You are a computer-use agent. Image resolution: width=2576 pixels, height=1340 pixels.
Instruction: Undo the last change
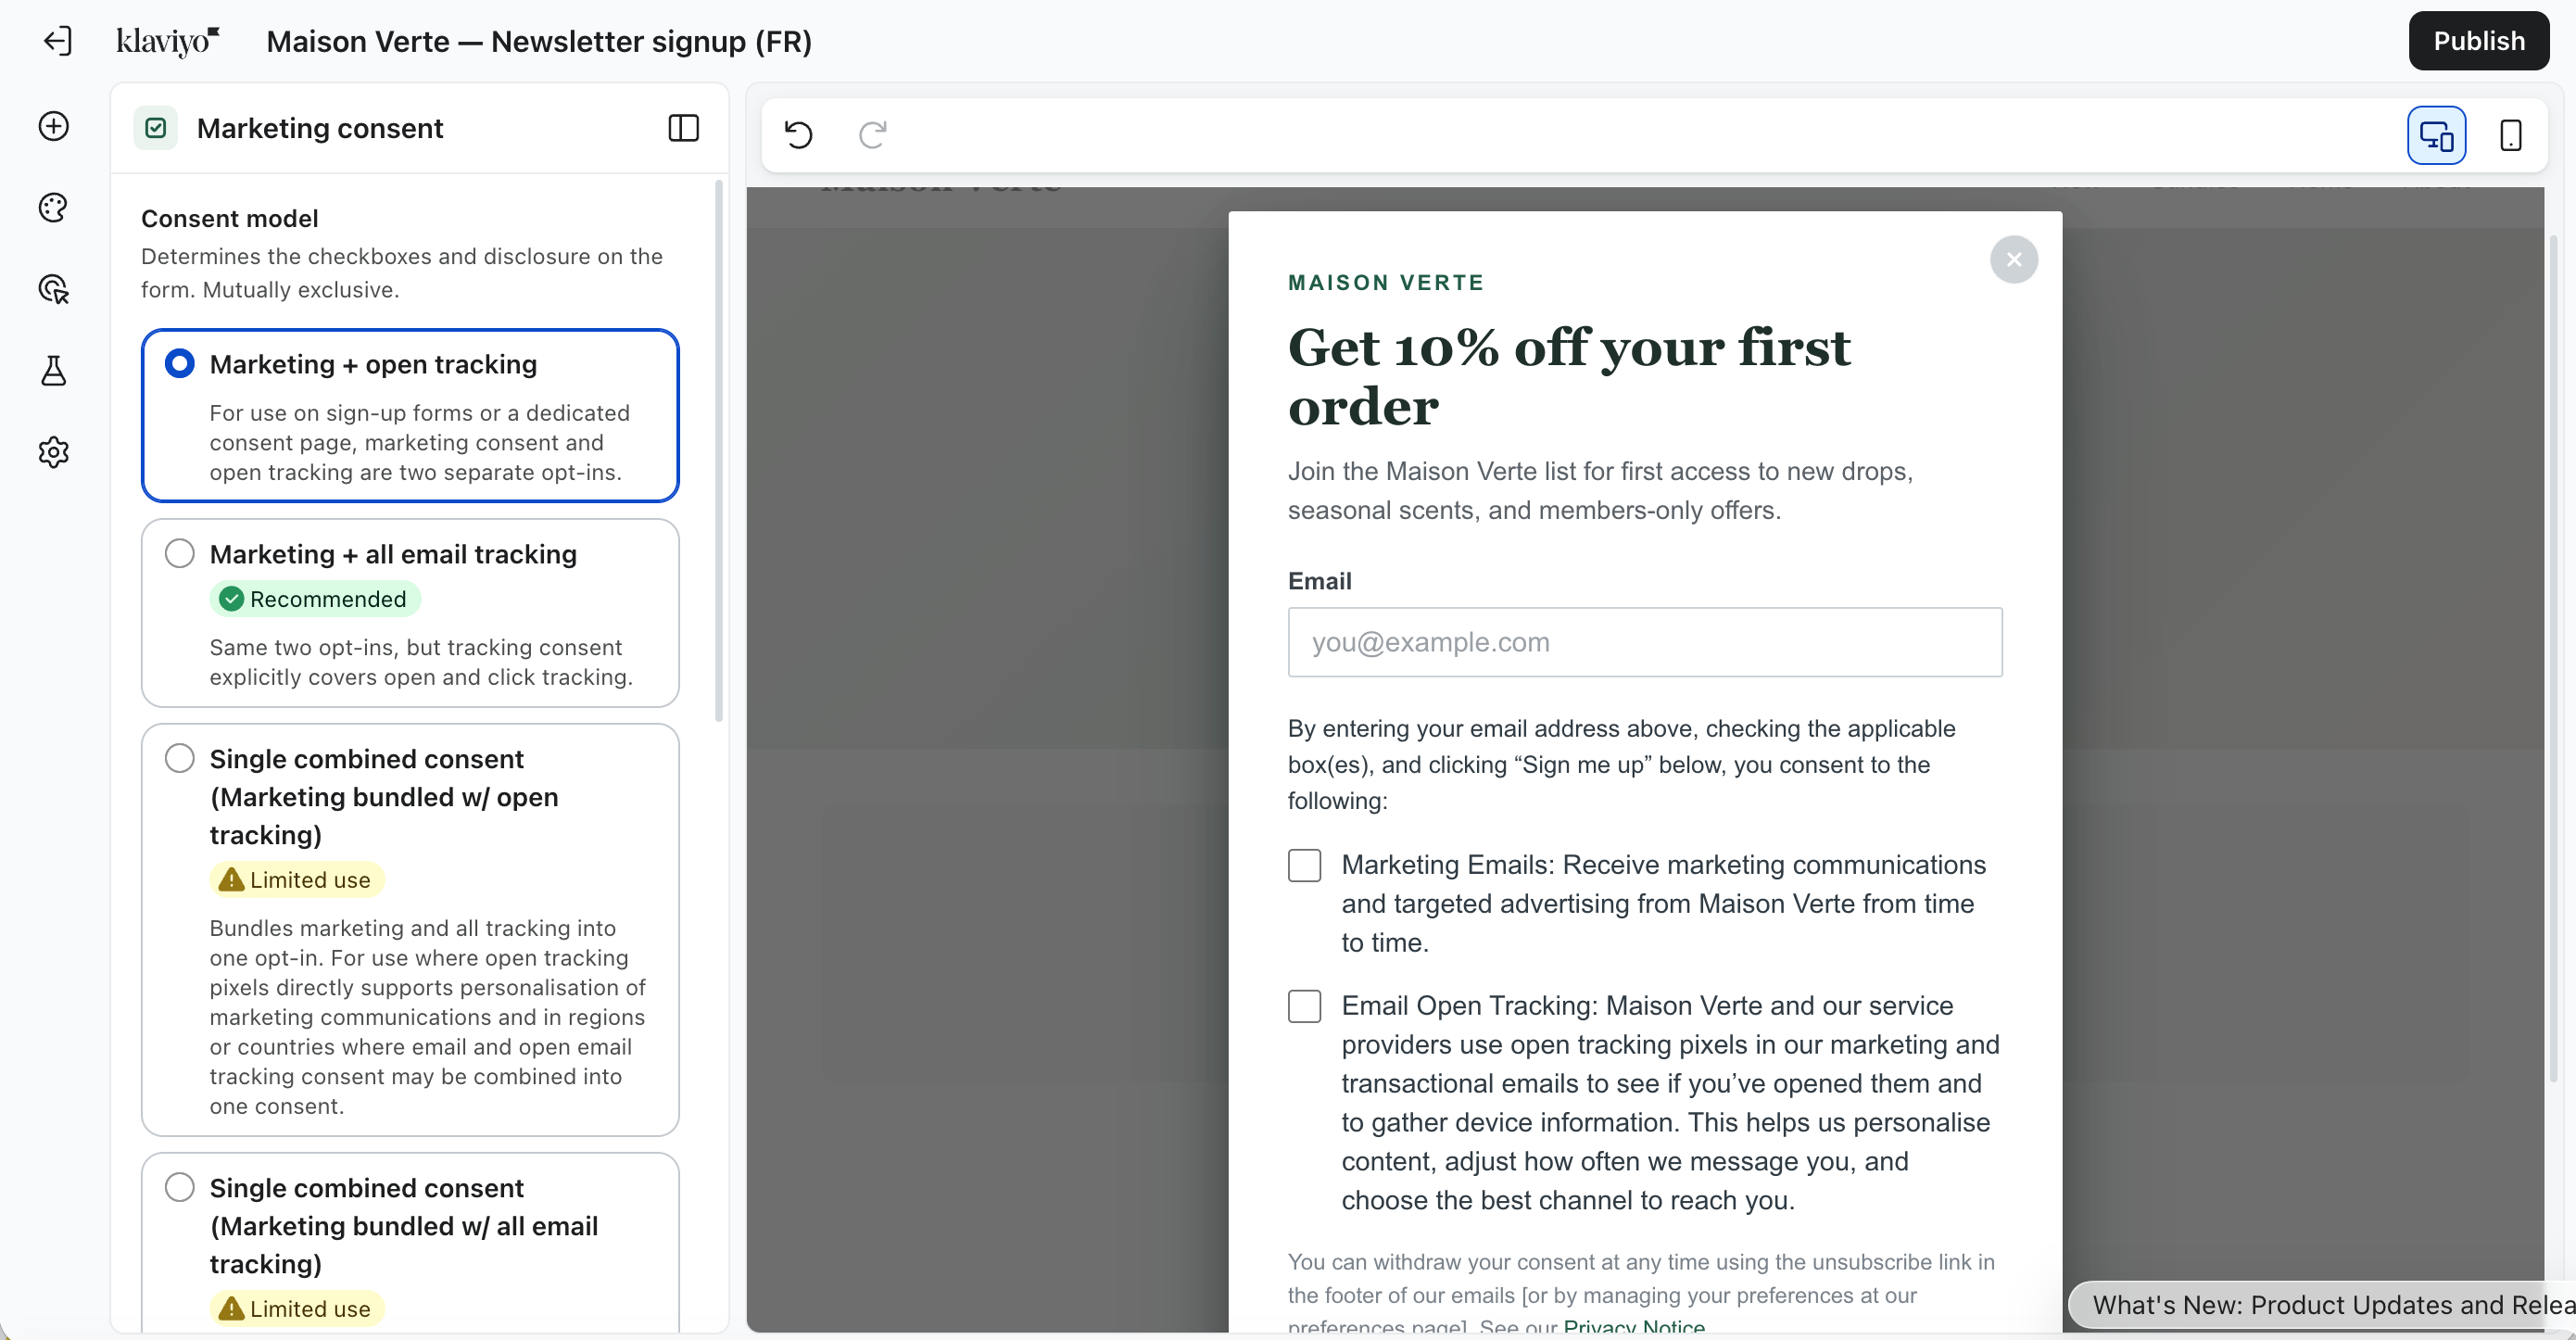click(x=799, y=134)
